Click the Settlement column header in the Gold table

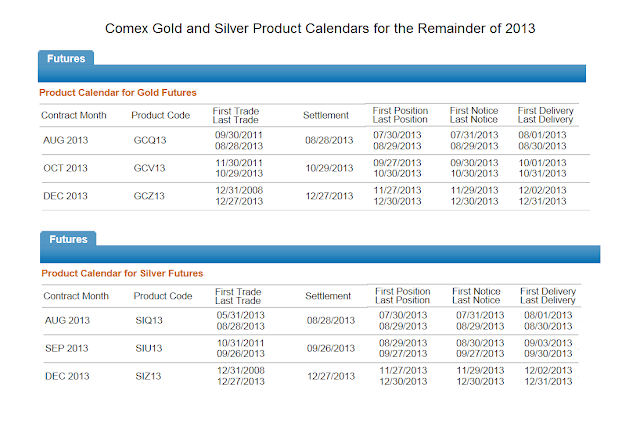325,115
